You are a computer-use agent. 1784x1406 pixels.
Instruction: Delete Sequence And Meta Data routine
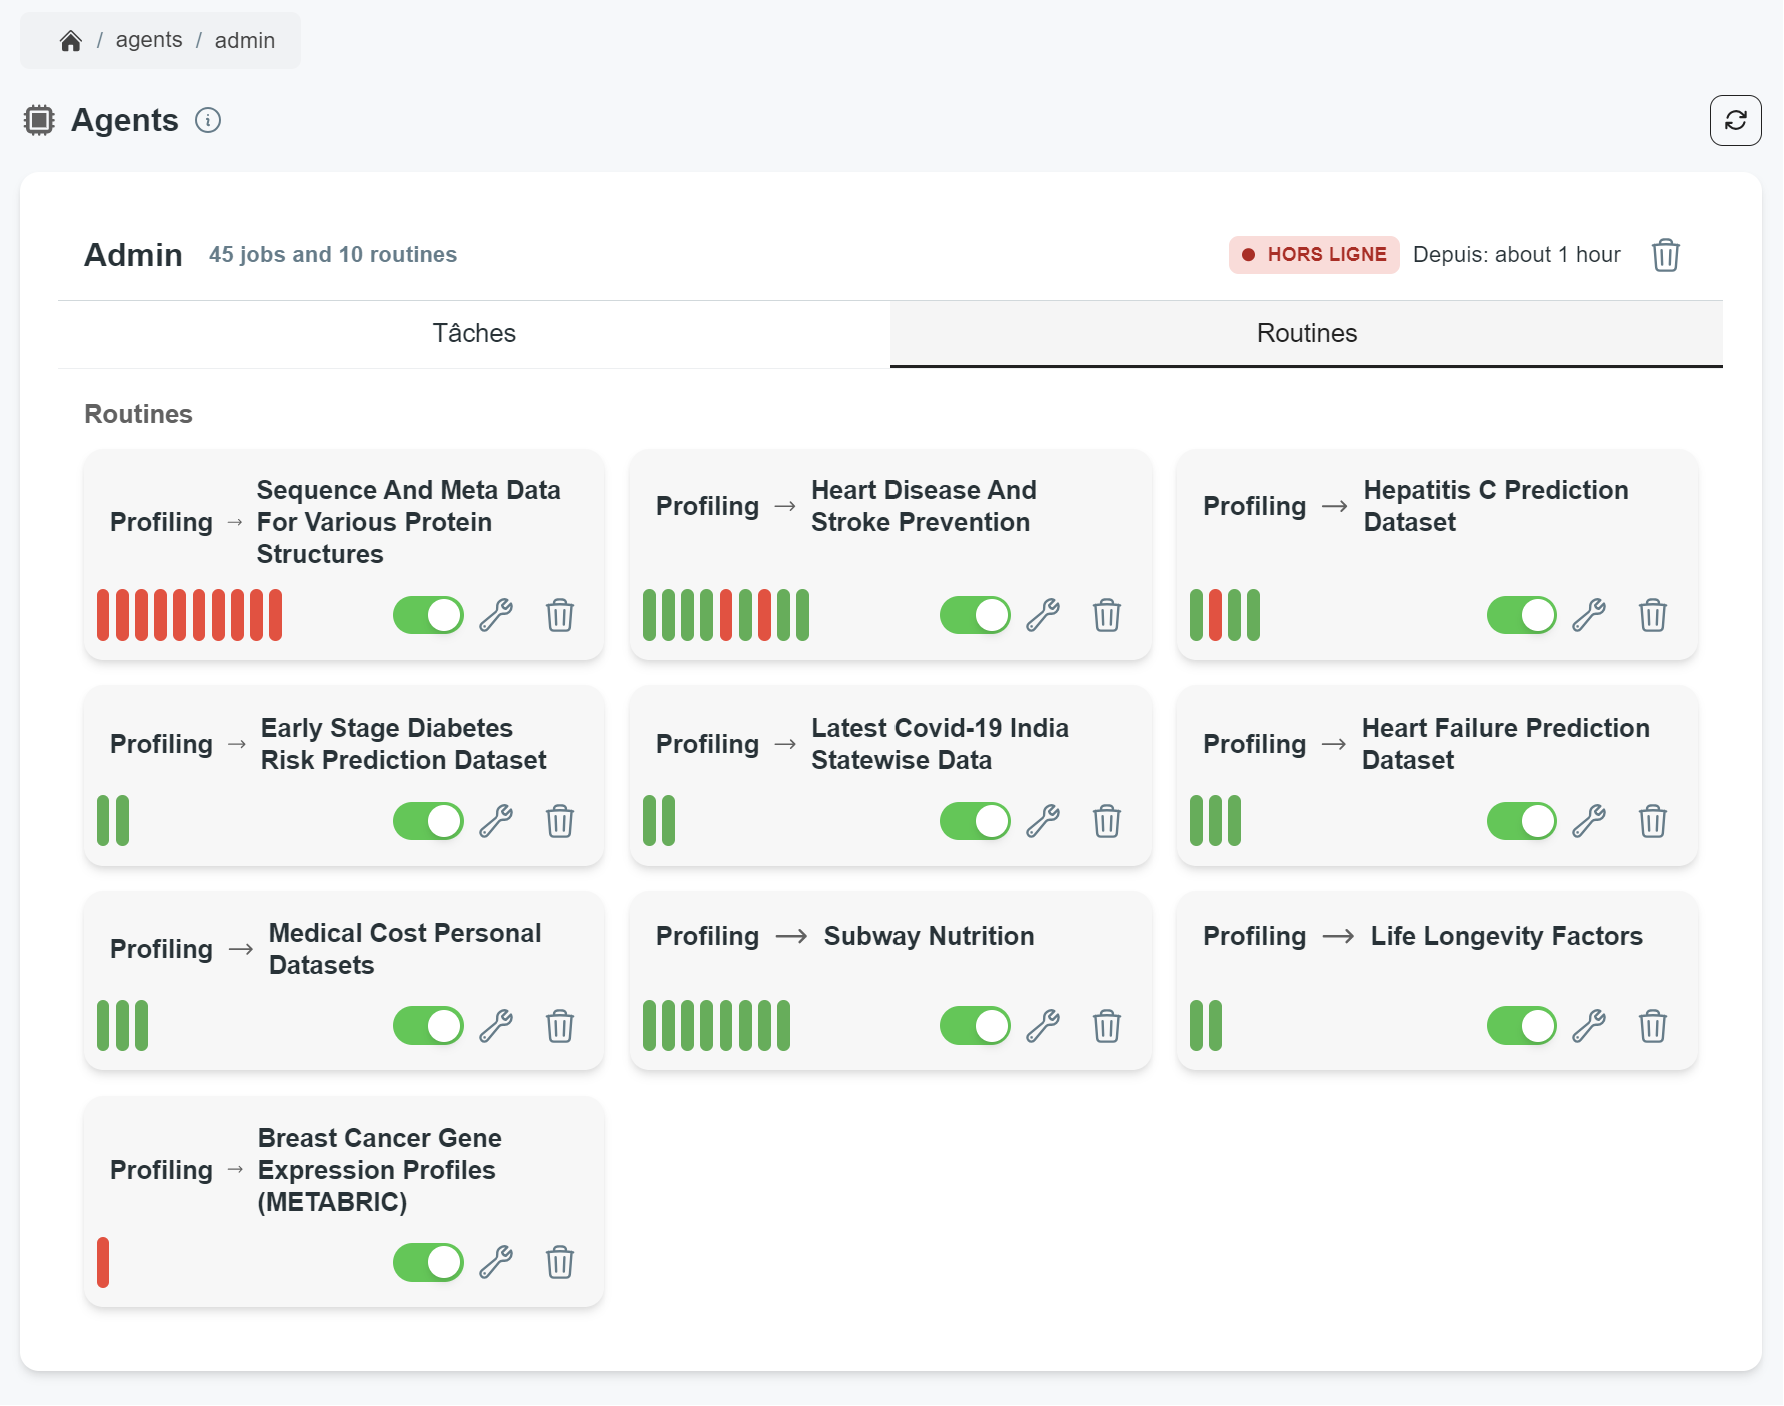click(560, 615)
